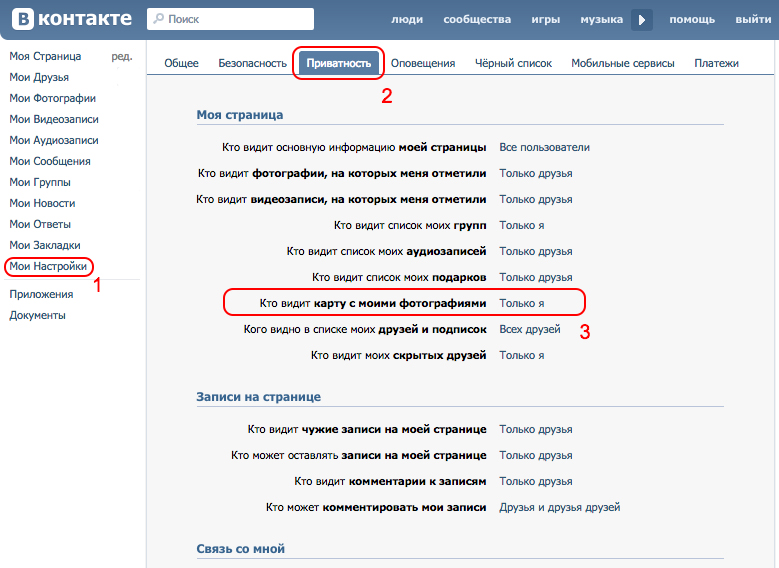Change аудиозаписей list visibility setting
The image size is (779, 568).
pyautogui.click(x=536, y=251)
